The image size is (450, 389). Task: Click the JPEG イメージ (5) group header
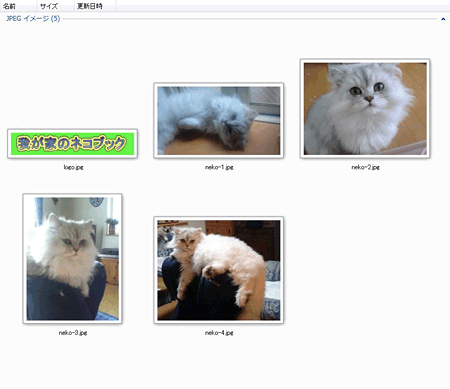(x=33, y=18)
